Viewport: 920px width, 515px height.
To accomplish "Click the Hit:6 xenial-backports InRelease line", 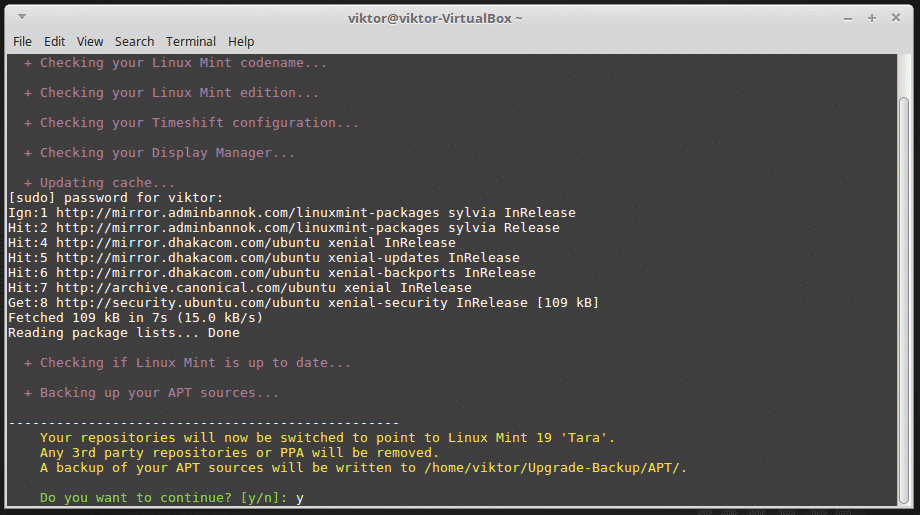I will coord(272,273).
